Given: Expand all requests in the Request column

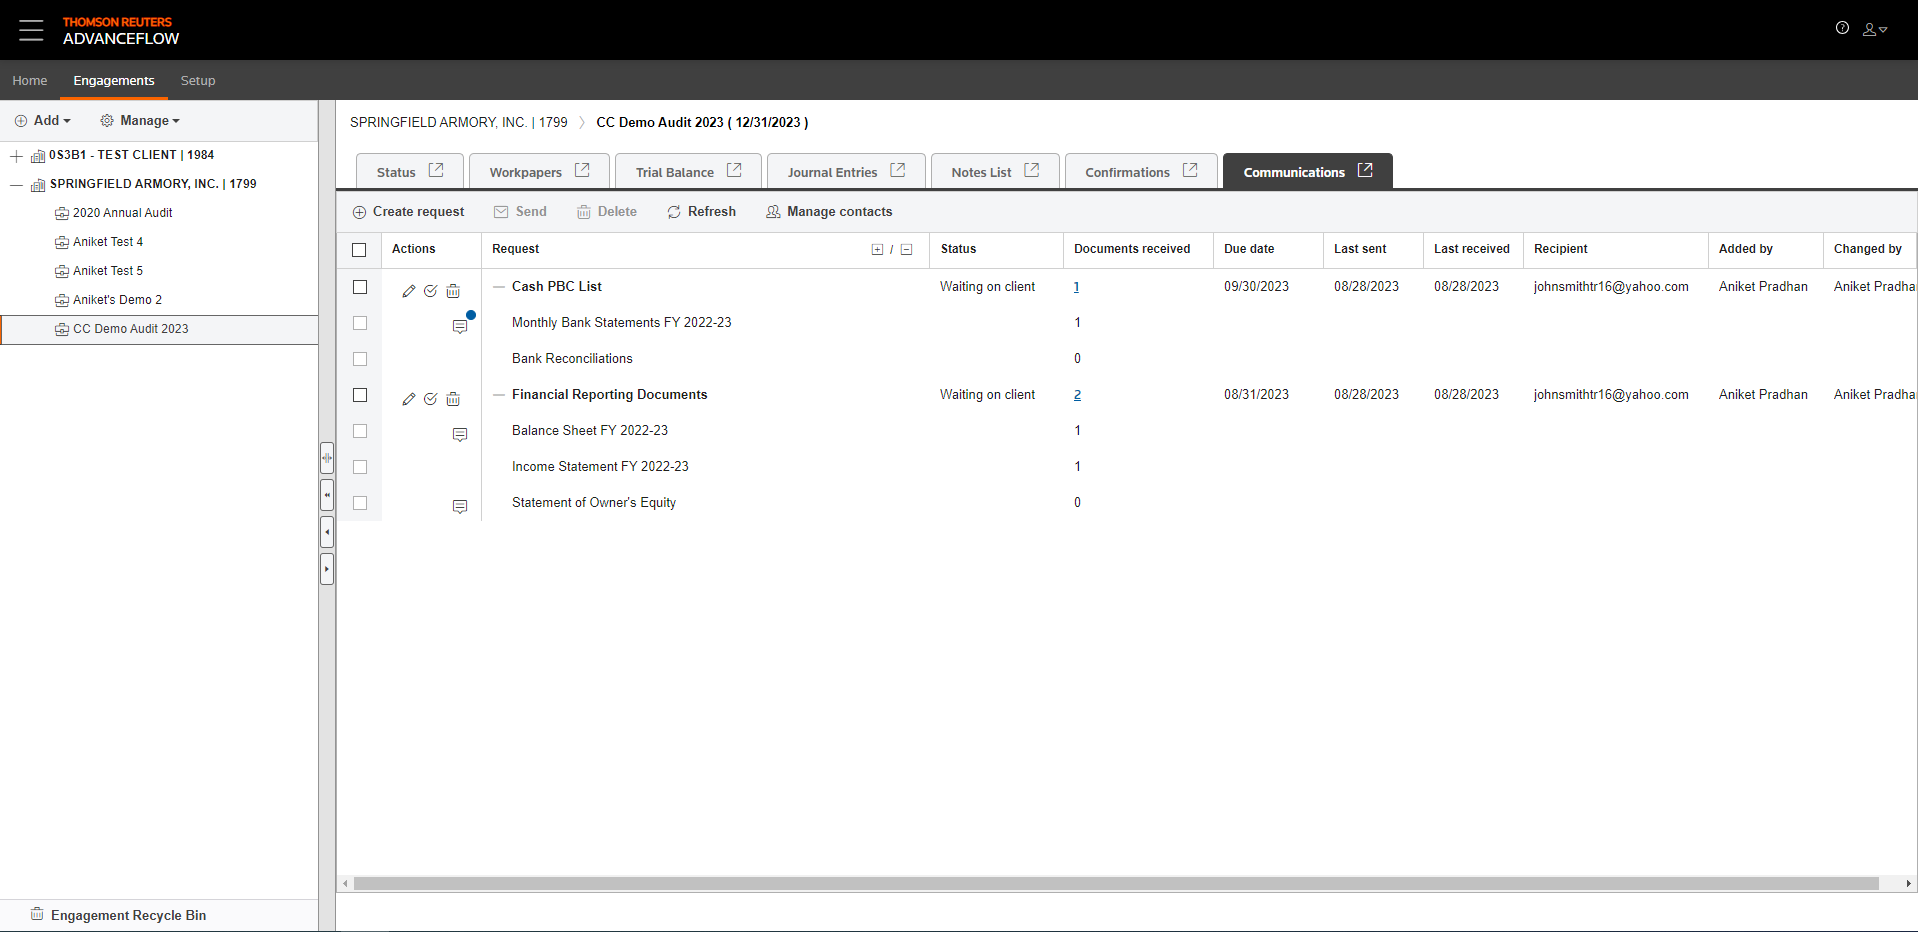Looking at the screenshot, I should pos(877,250).
